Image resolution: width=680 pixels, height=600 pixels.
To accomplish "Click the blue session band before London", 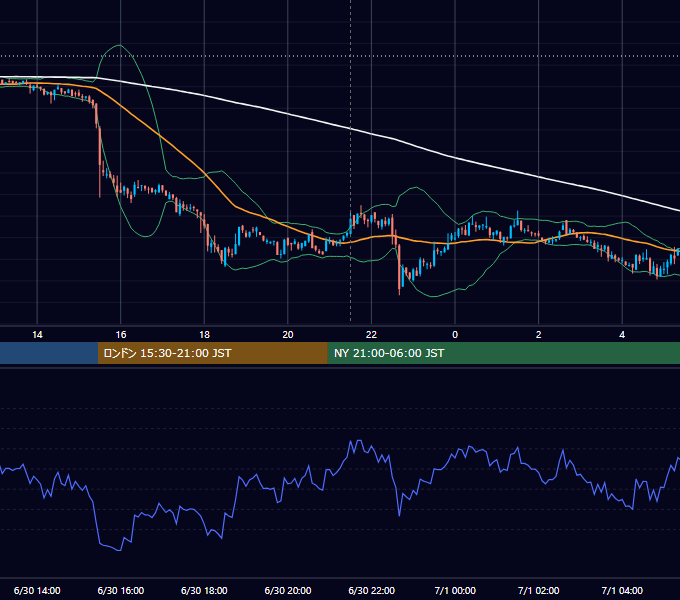I will point(49,353).
